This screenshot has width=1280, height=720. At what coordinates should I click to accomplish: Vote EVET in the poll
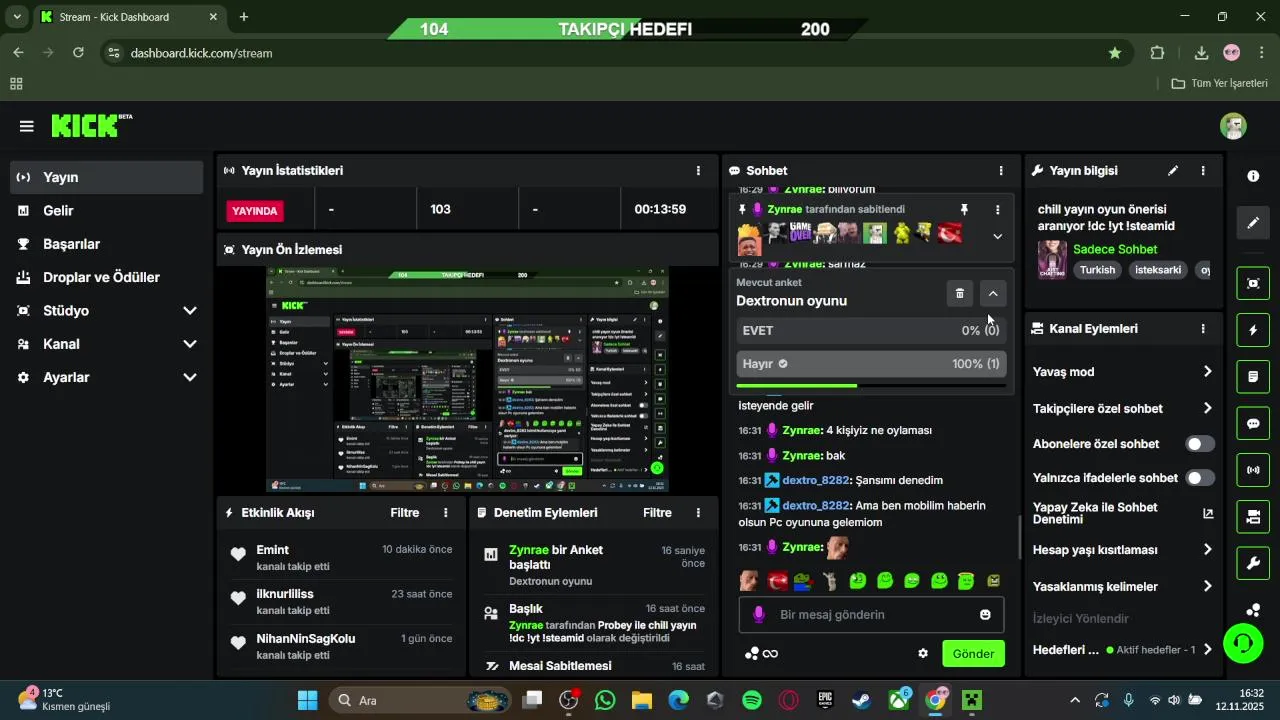[871, 331]
